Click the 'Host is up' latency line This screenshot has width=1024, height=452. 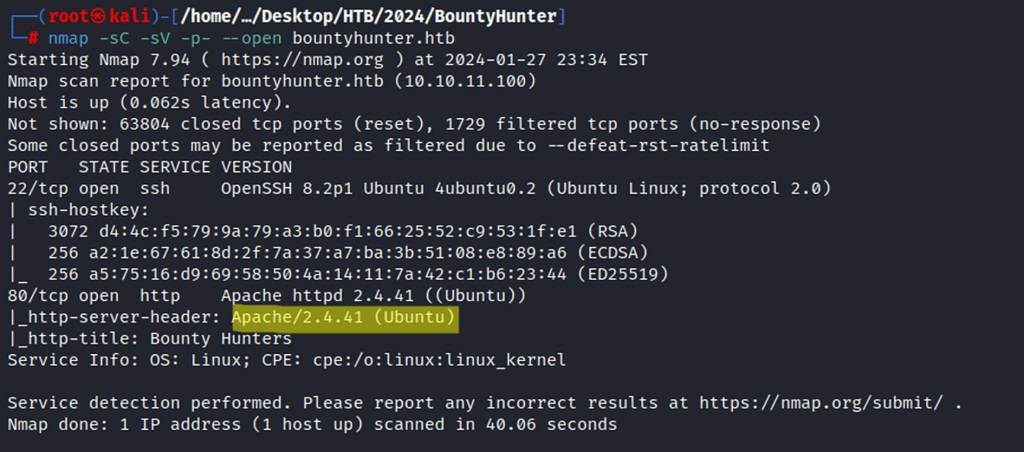[x=150, y=102]
